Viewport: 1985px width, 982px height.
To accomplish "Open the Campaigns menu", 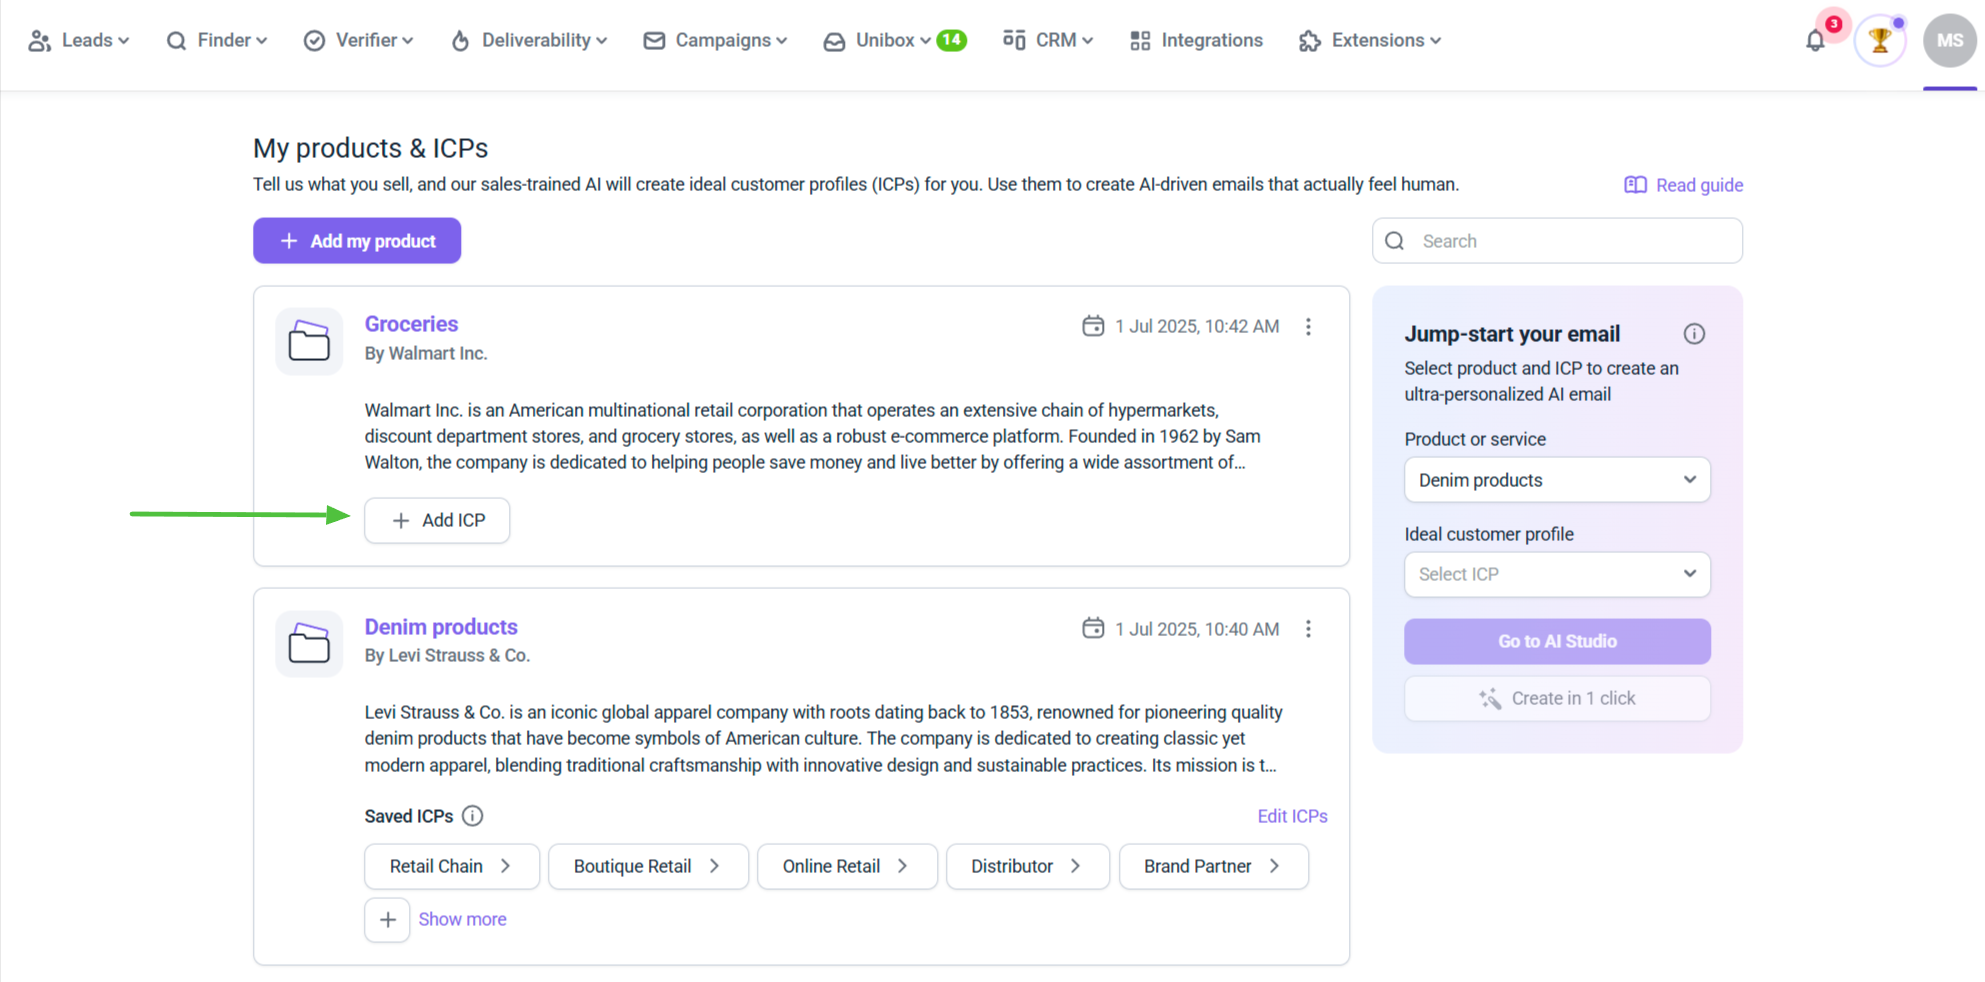I will (x=715, y=41).
